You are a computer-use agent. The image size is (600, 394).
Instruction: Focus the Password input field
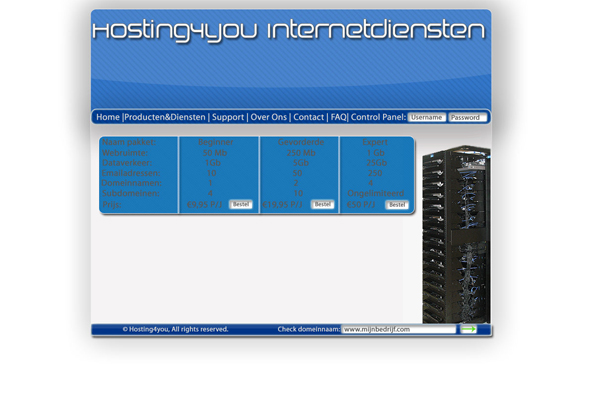pos(467,117)
